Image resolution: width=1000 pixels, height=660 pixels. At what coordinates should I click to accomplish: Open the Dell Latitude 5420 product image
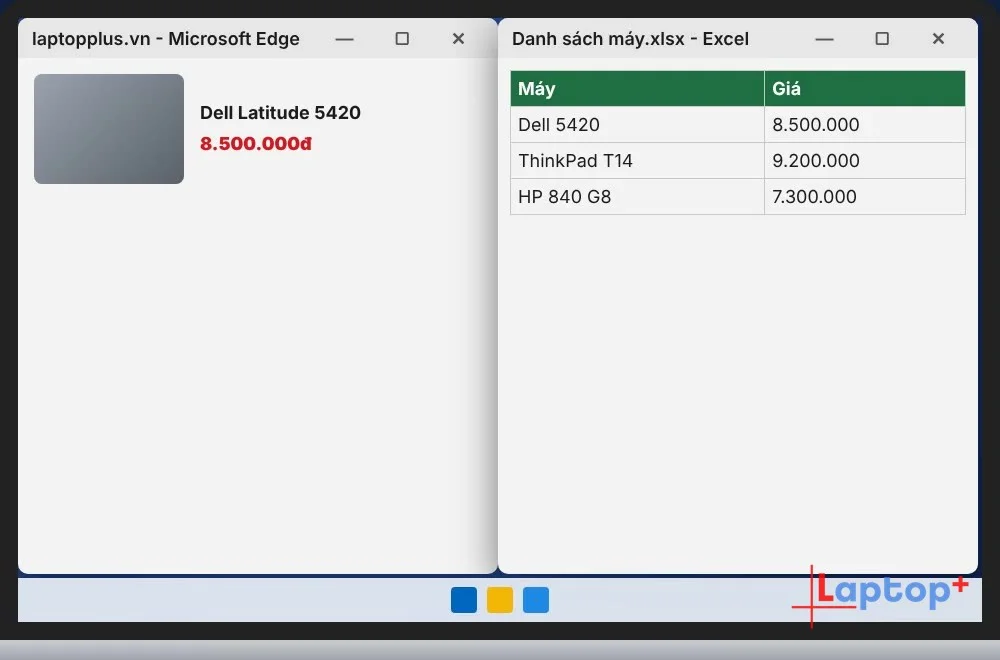click(109, 129)
